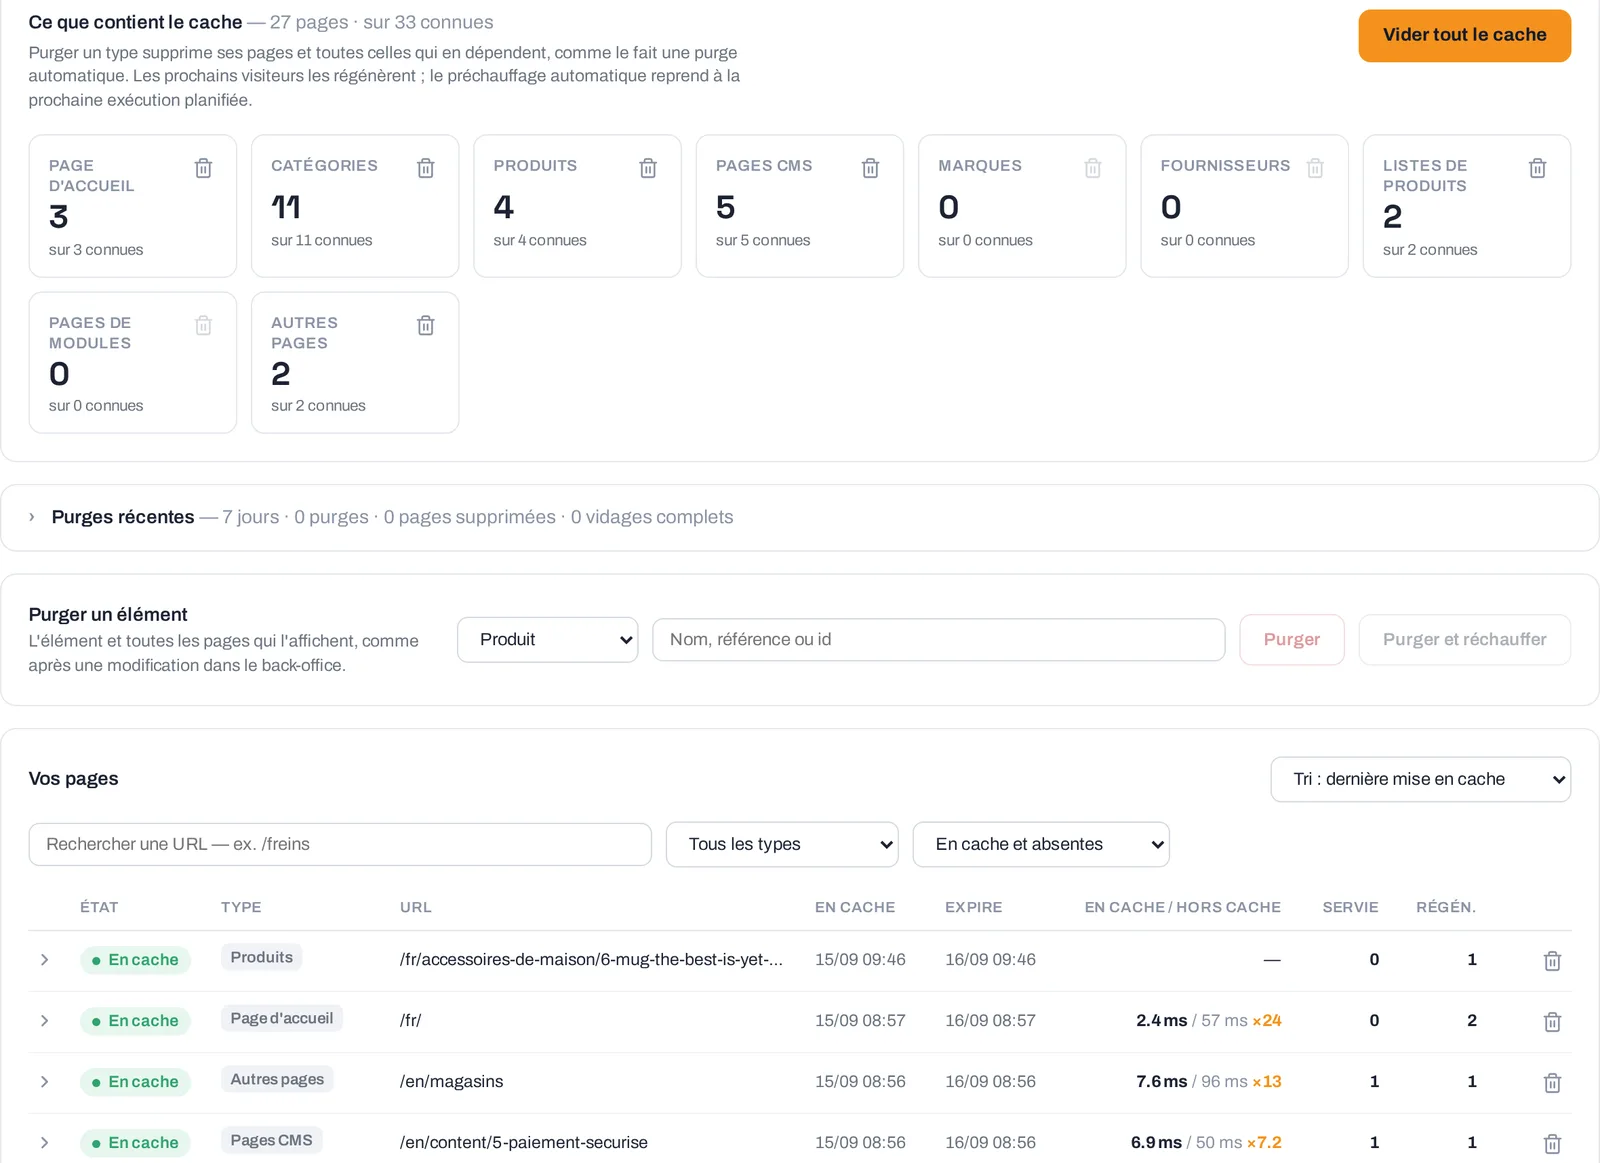Expand the mug product page row details
This screenshot has height=1163, width=1600.
(44, 960)
